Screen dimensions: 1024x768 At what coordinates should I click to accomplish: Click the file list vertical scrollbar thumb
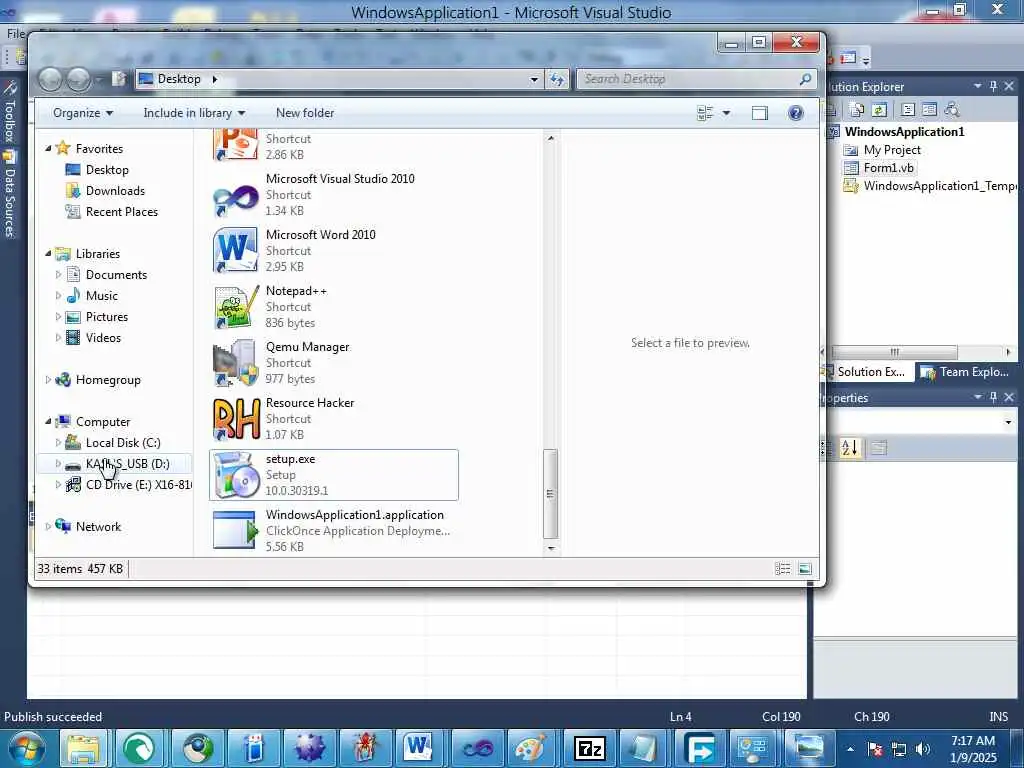(551, 494)
